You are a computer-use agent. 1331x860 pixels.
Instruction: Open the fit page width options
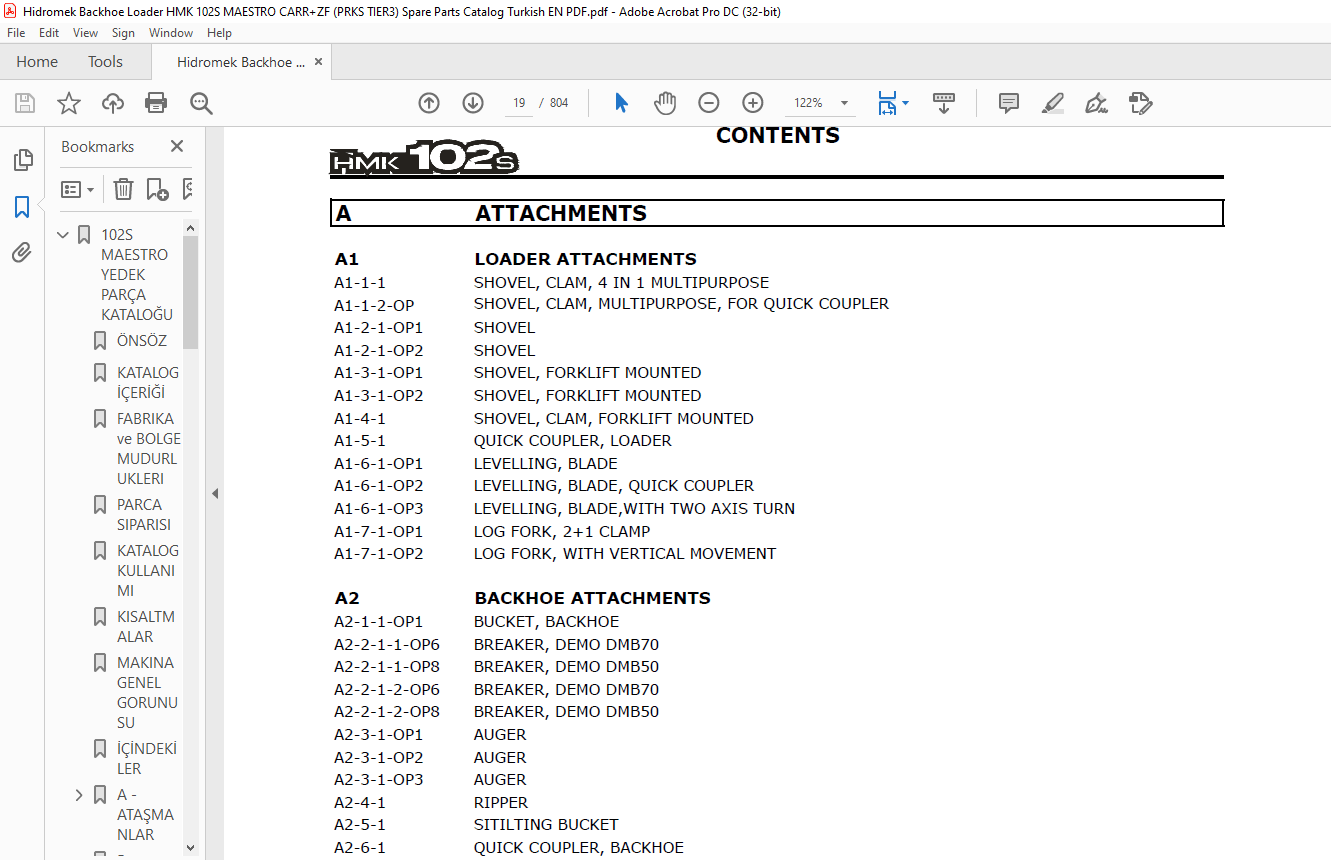coord(892,103)
